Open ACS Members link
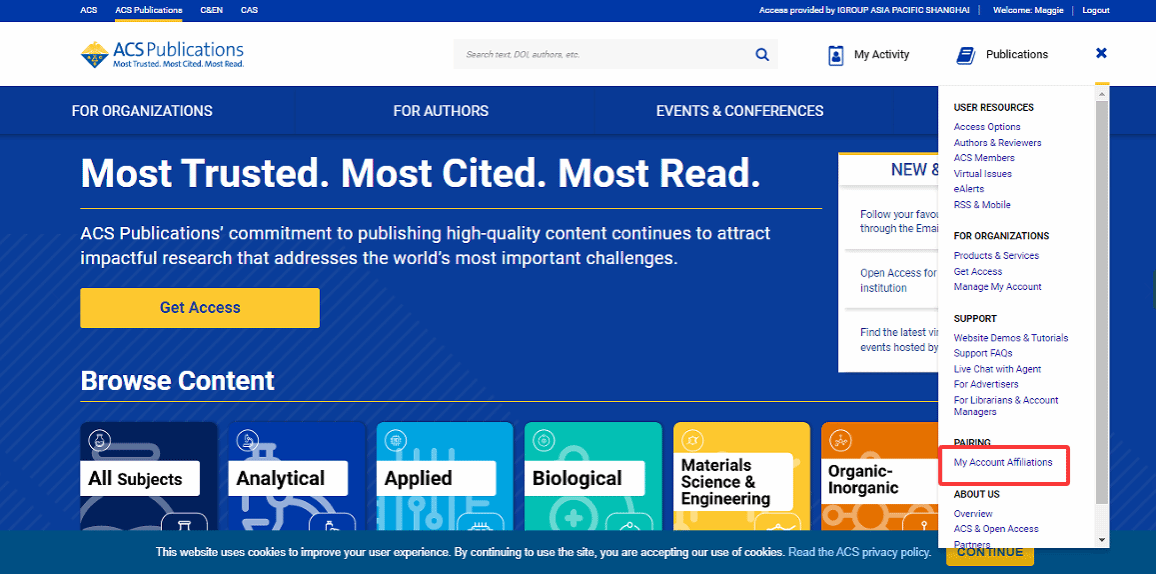The width and height of the screenshot is (1156, 574). pos(984,158)
